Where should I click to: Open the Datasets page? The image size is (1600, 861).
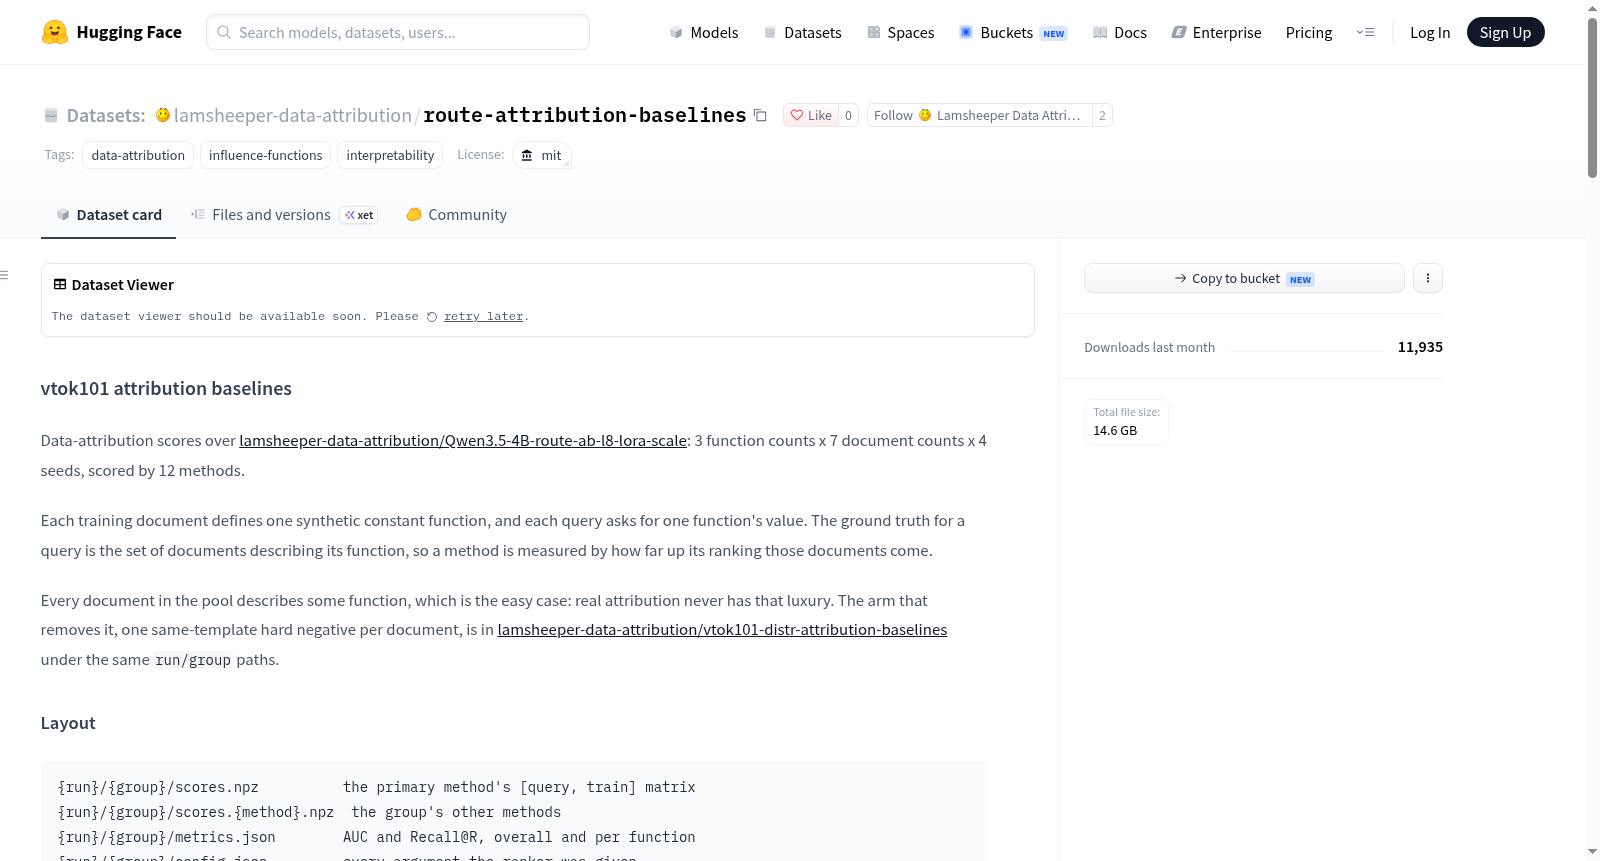coord(803,32)
